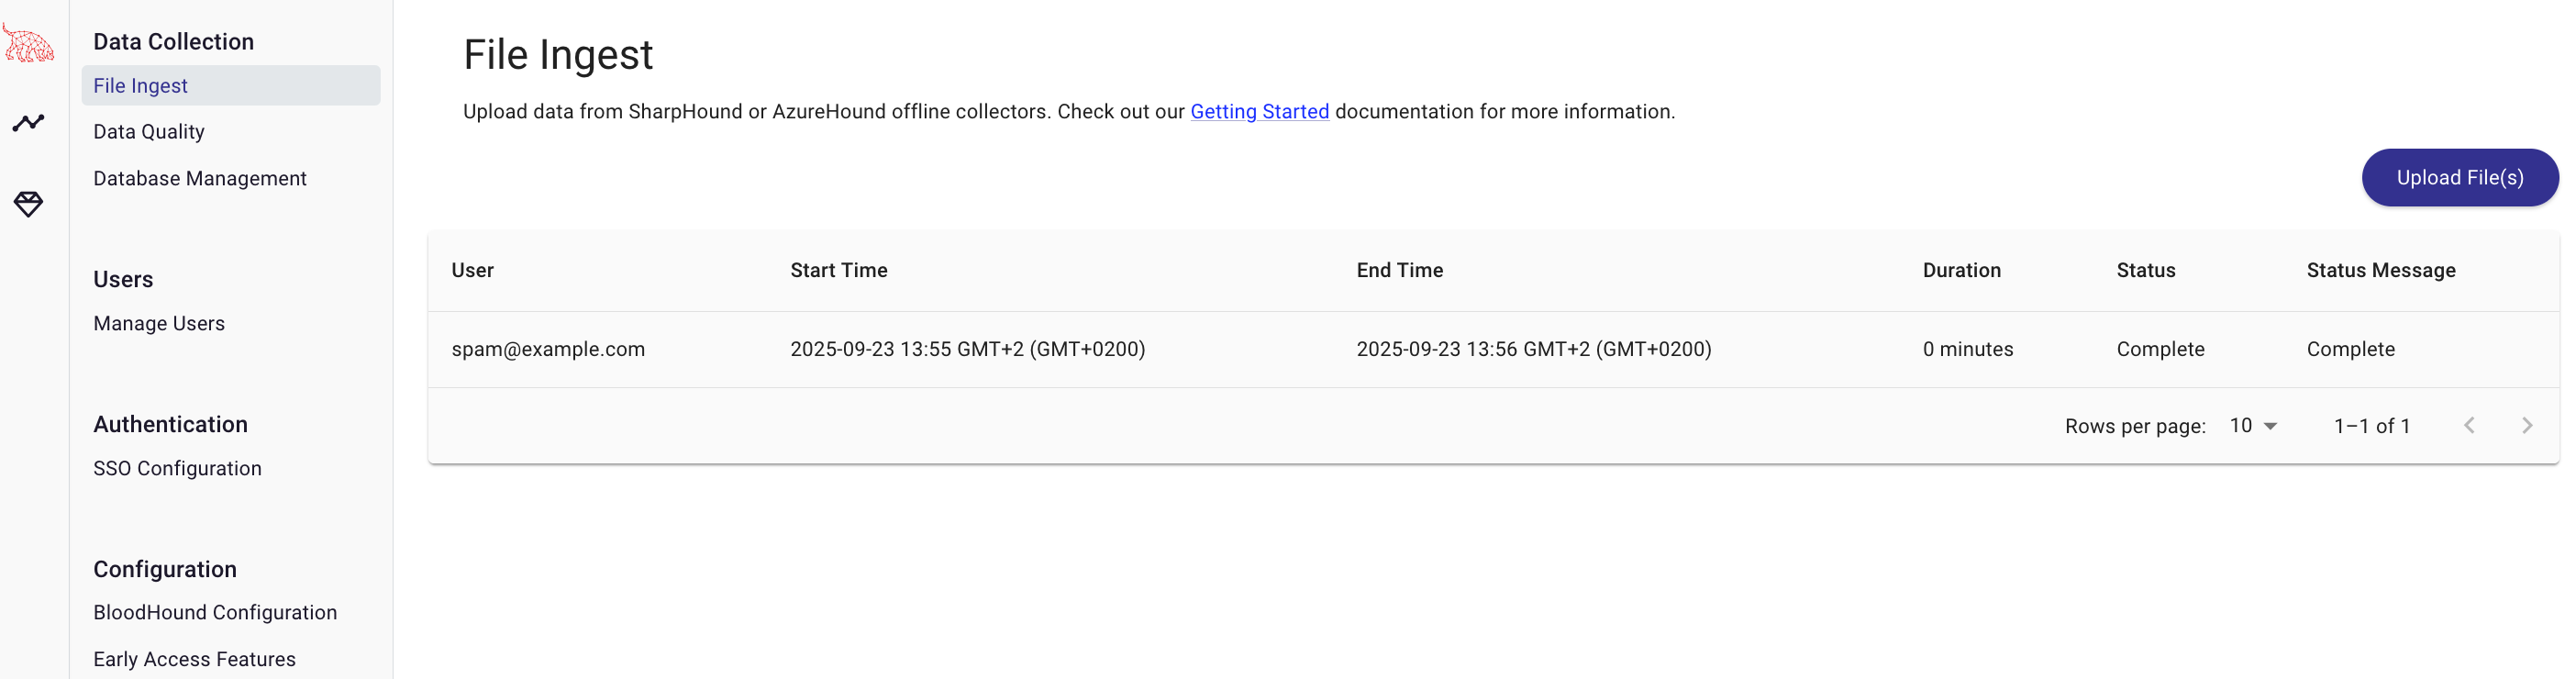The image size is (2576, 679).
Task: Go to SSO Configuration
Action: point(177,468)
